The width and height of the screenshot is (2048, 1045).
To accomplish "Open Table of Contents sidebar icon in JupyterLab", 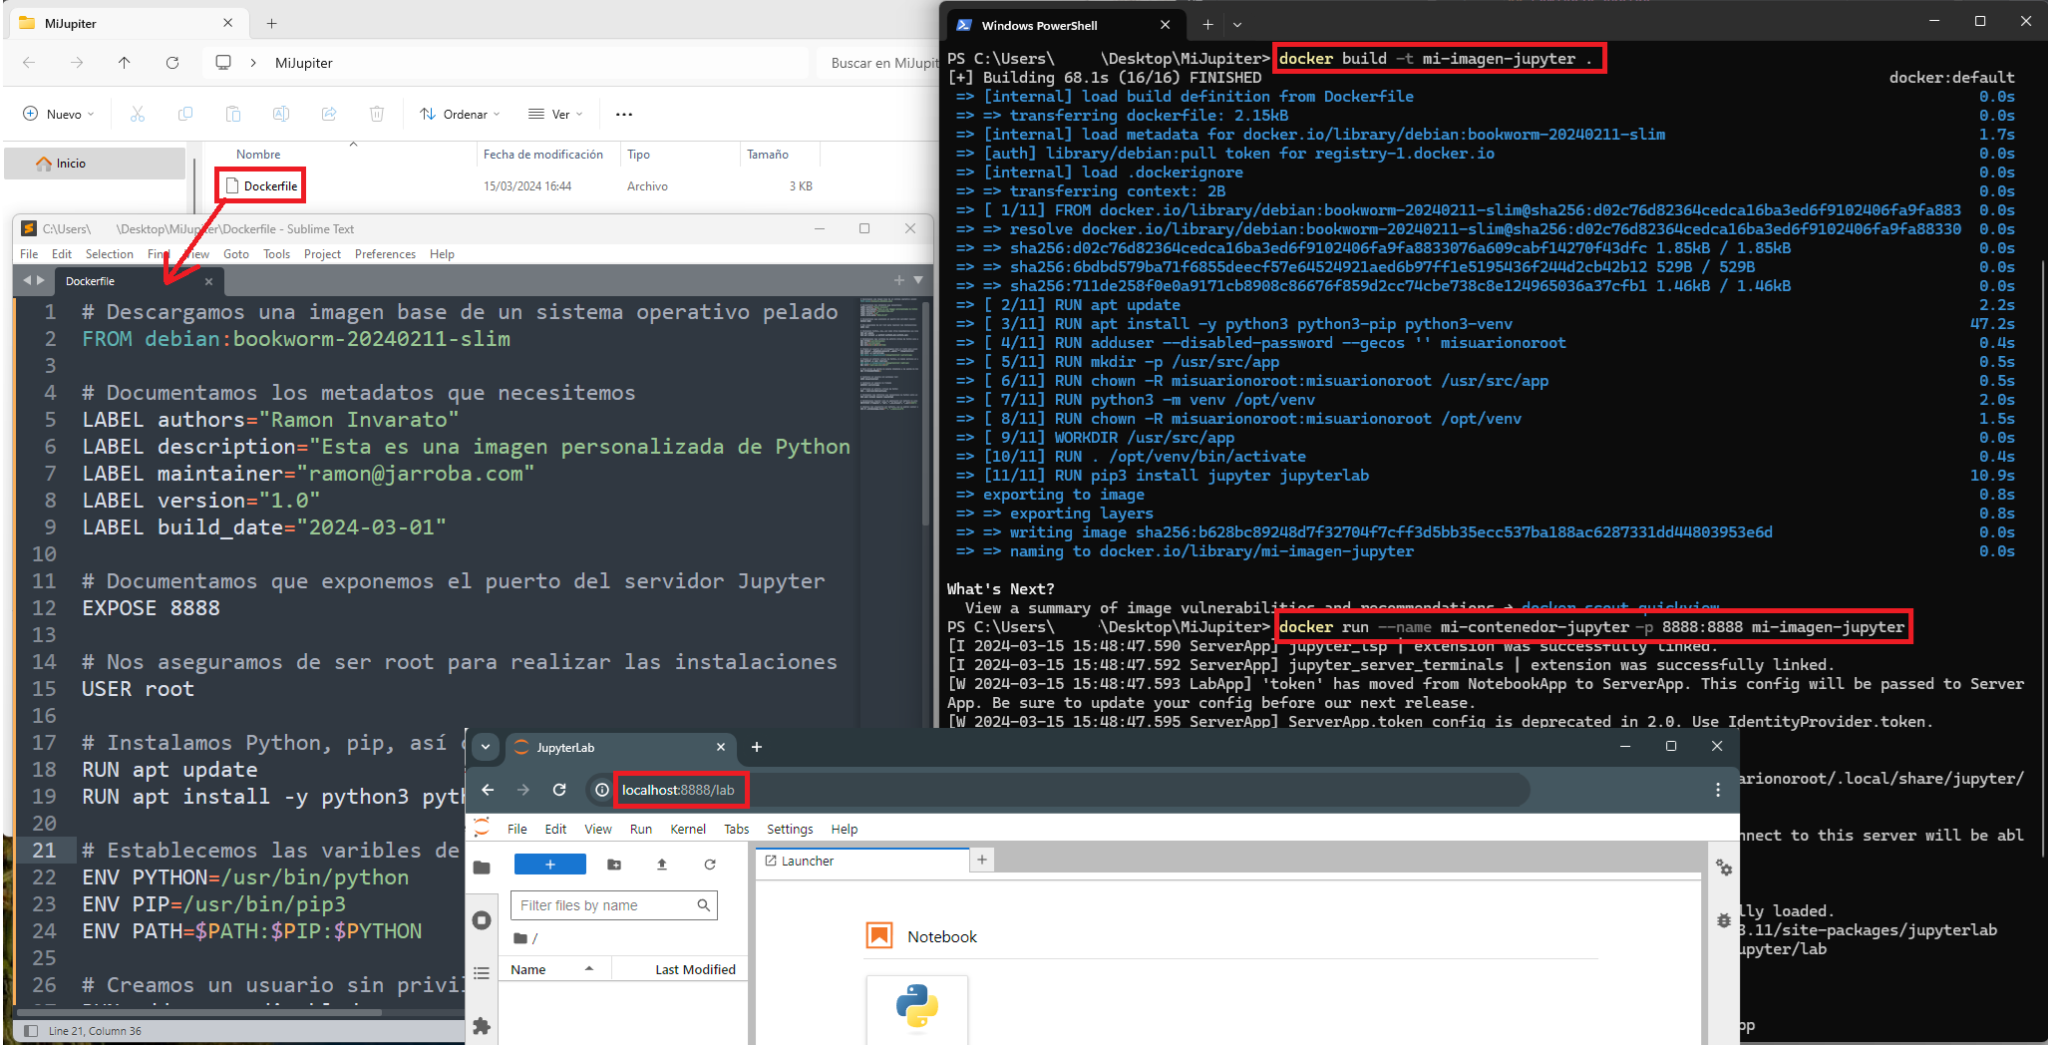I will pyautogui.click(x=482, y=972).
